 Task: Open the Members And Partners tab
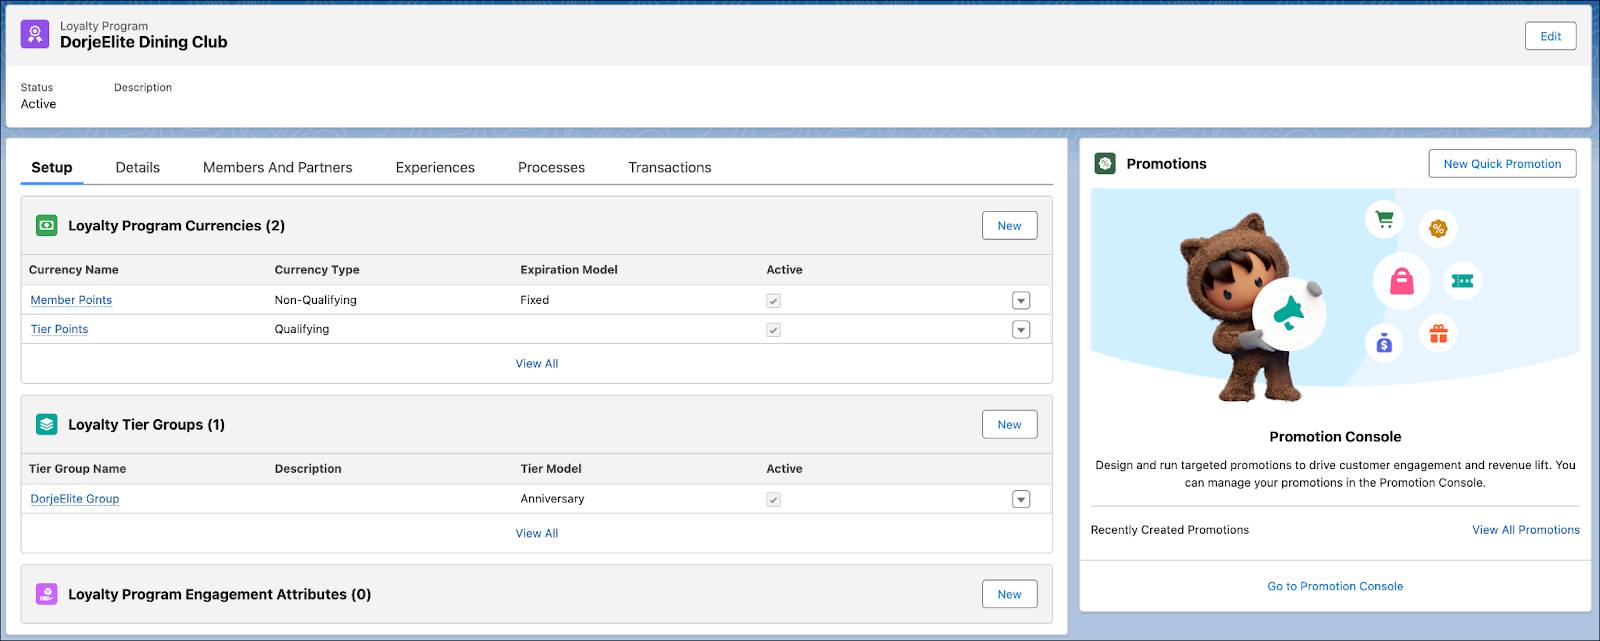278,167
